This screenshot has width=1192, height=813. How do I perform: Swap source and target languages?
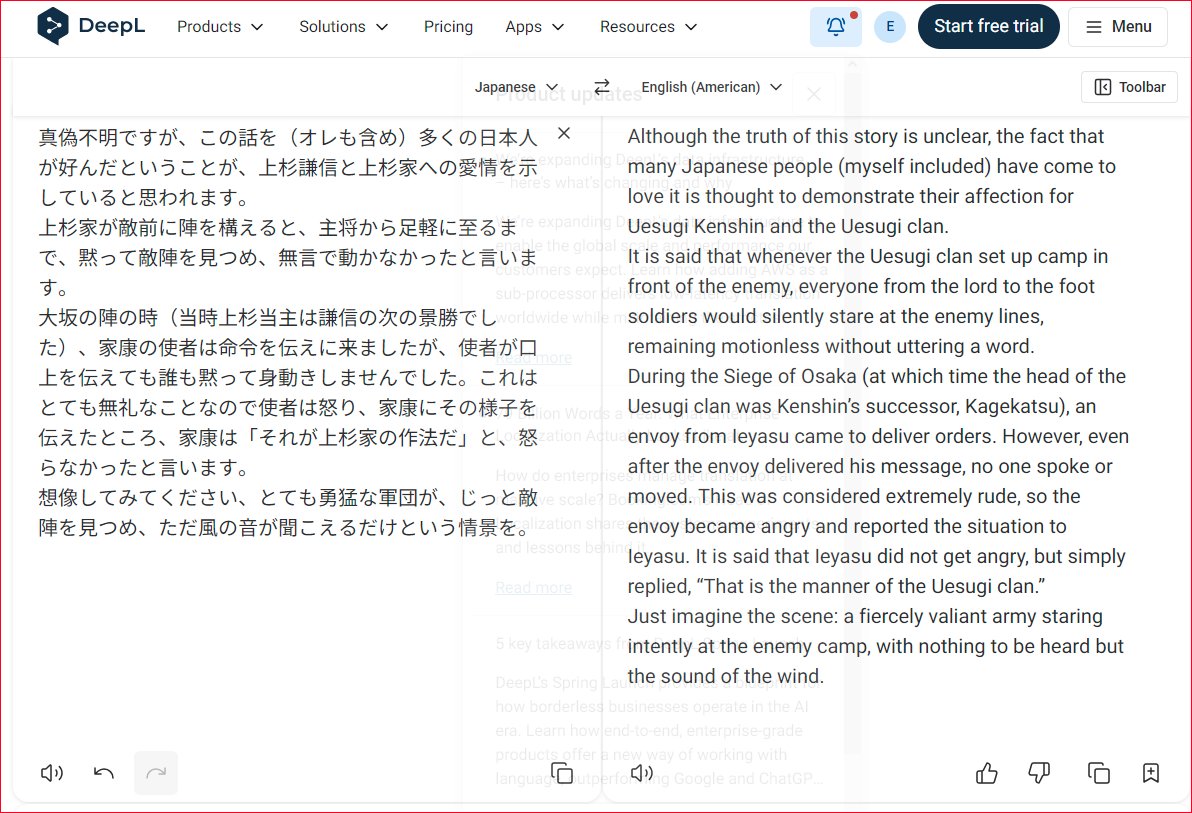click(x=601, y=87)
